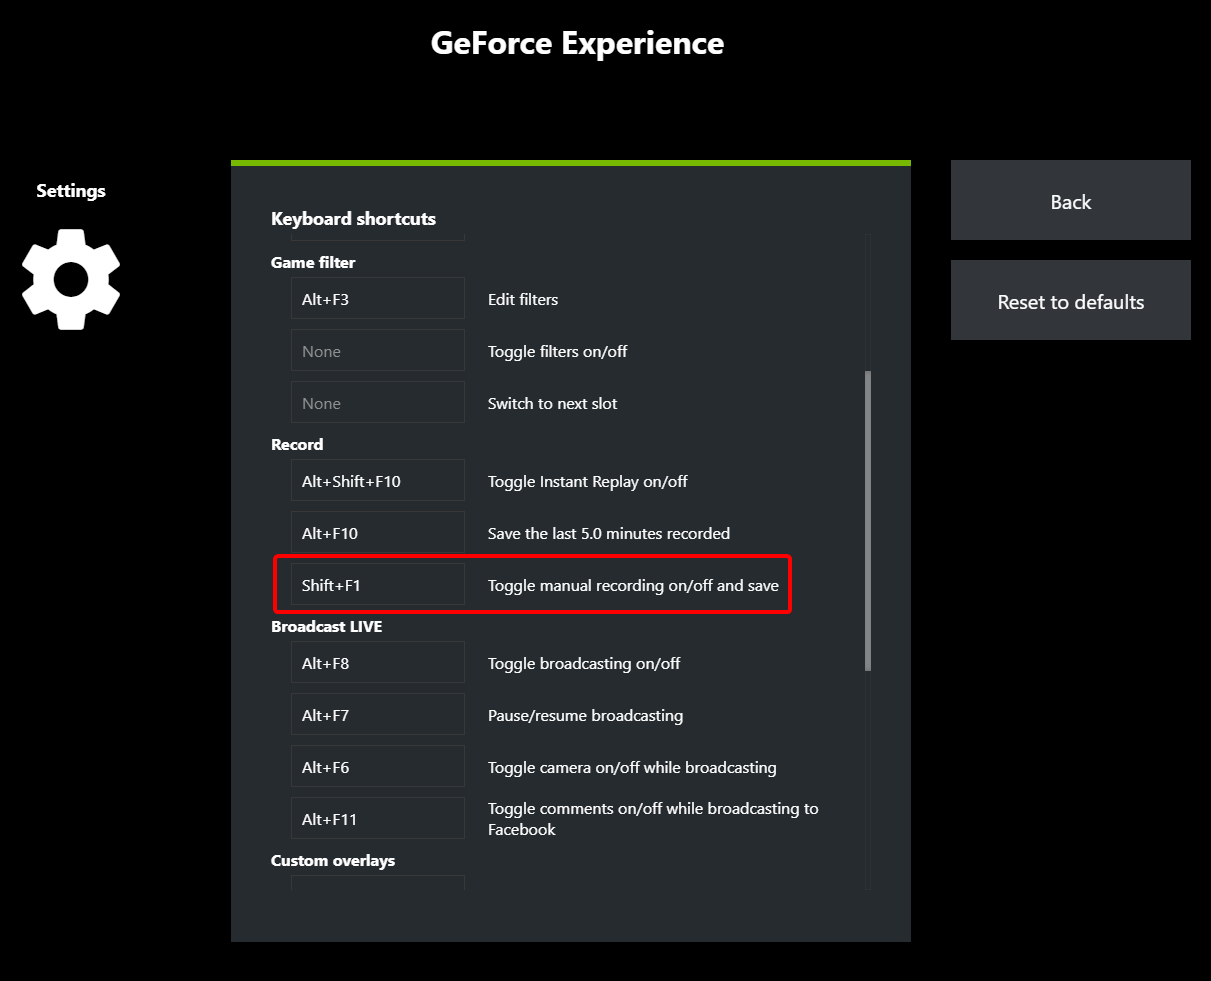Click the 'GeForce Experience' title text
The width and height of the screenshot is (1211, 981).
pyautogui.click(x=577, y=43)
